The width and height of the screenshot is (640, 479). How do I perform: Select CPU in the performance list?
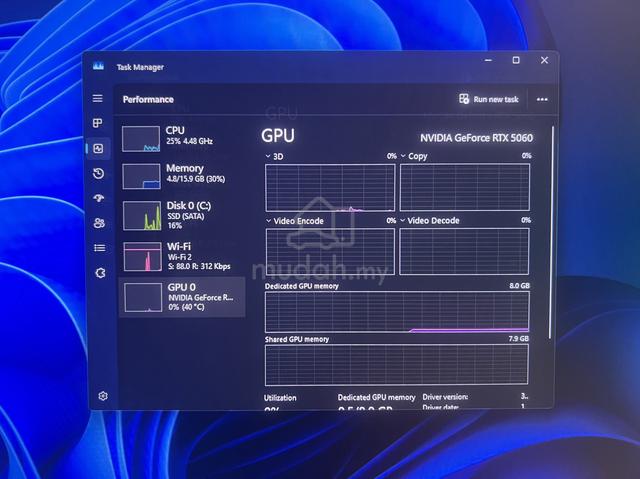pos(182,138)
